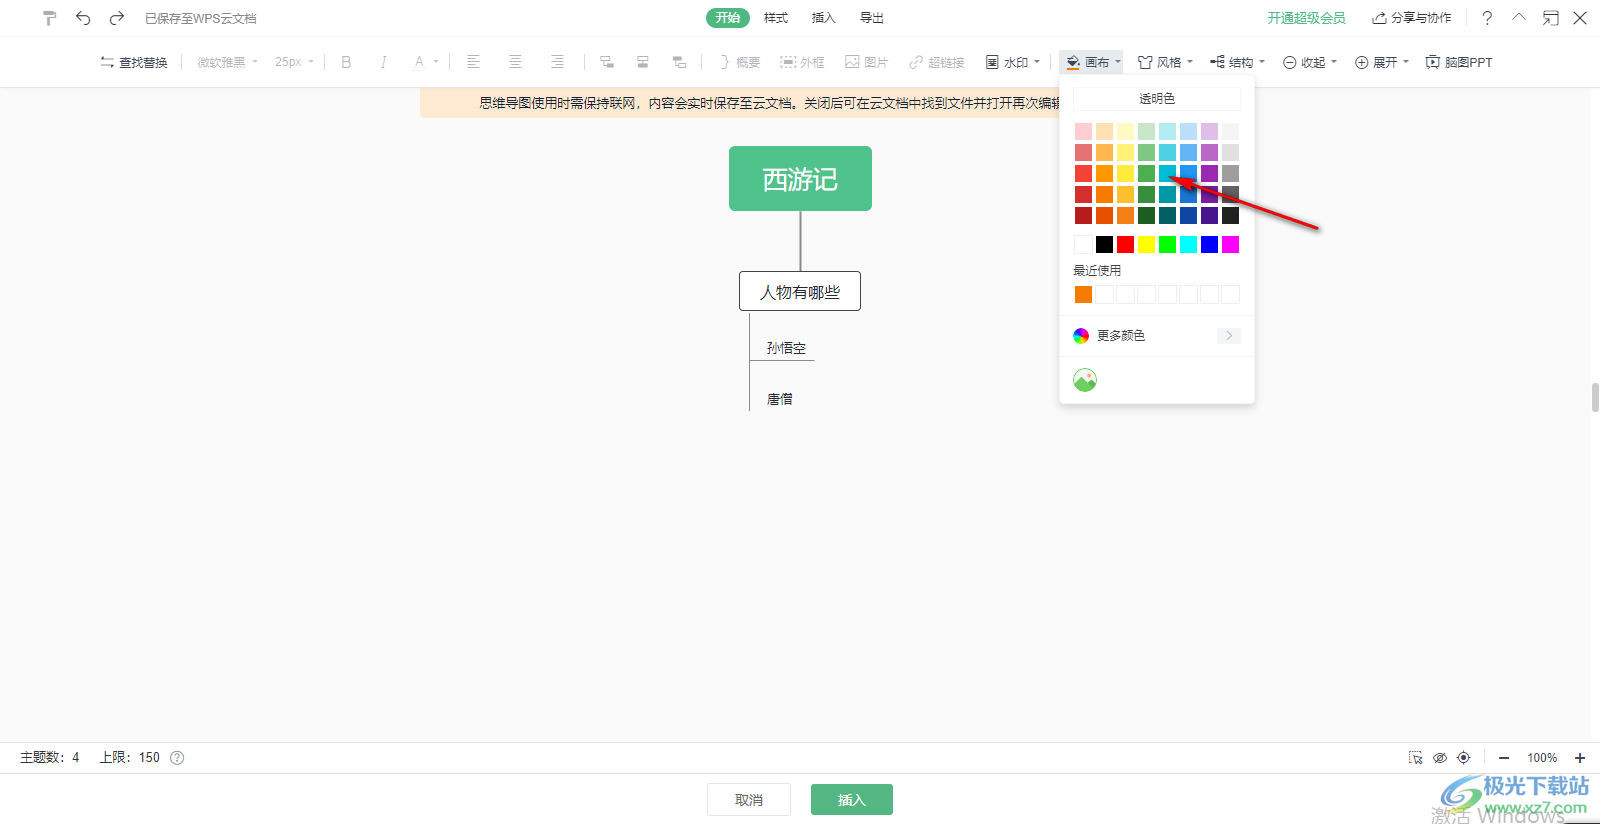Switch to the 样式 tab
This screenshot has height=824, width=1600.
[x=776, y=18]
